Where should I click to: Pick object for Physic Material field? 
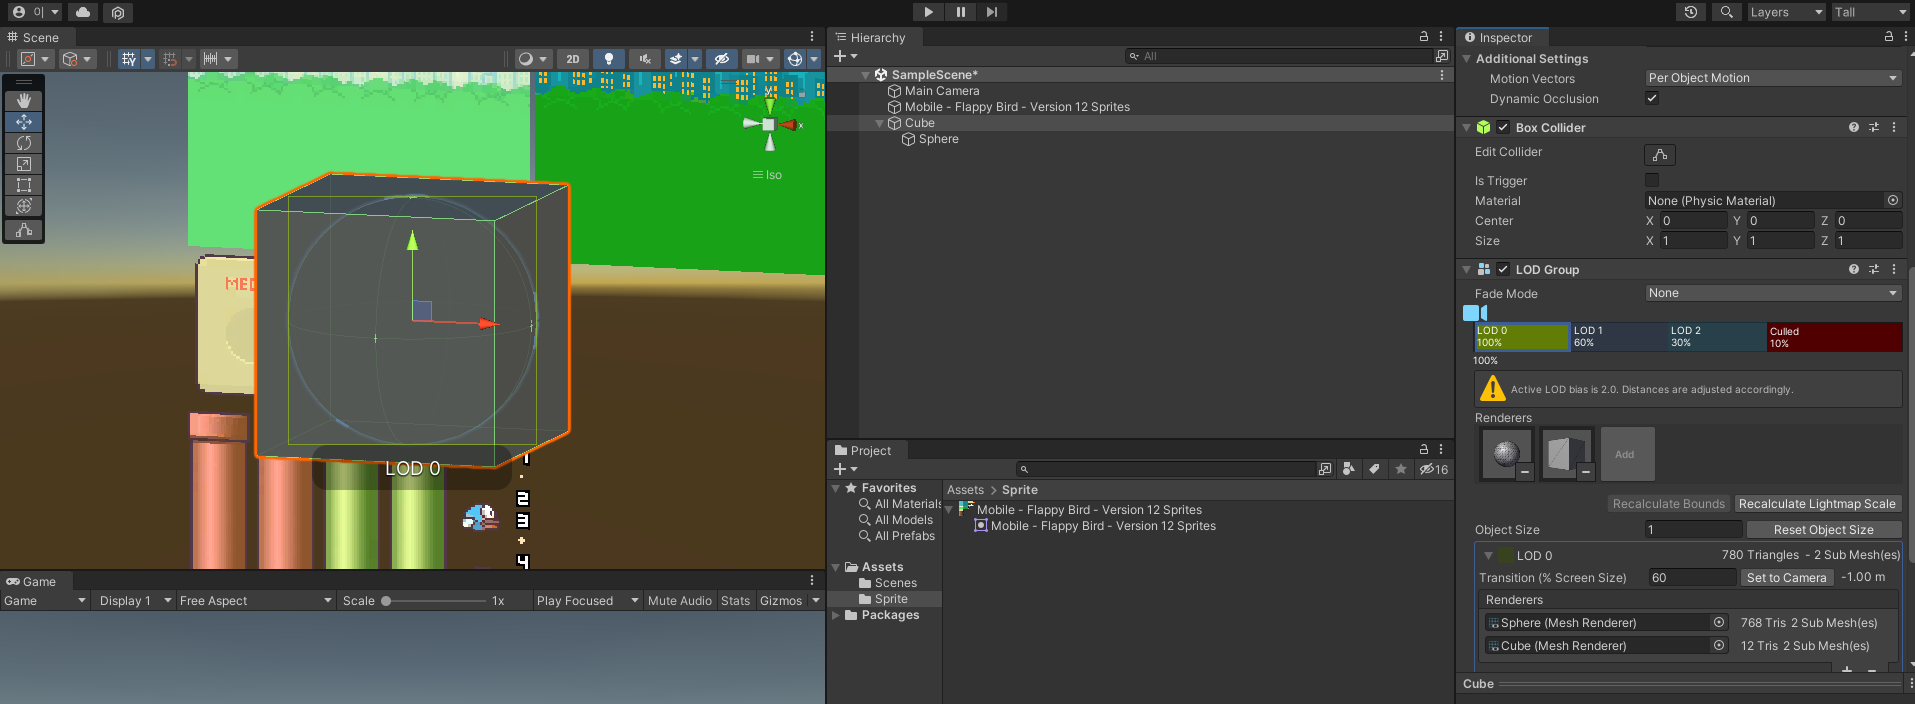click(x=1893, y=200)
